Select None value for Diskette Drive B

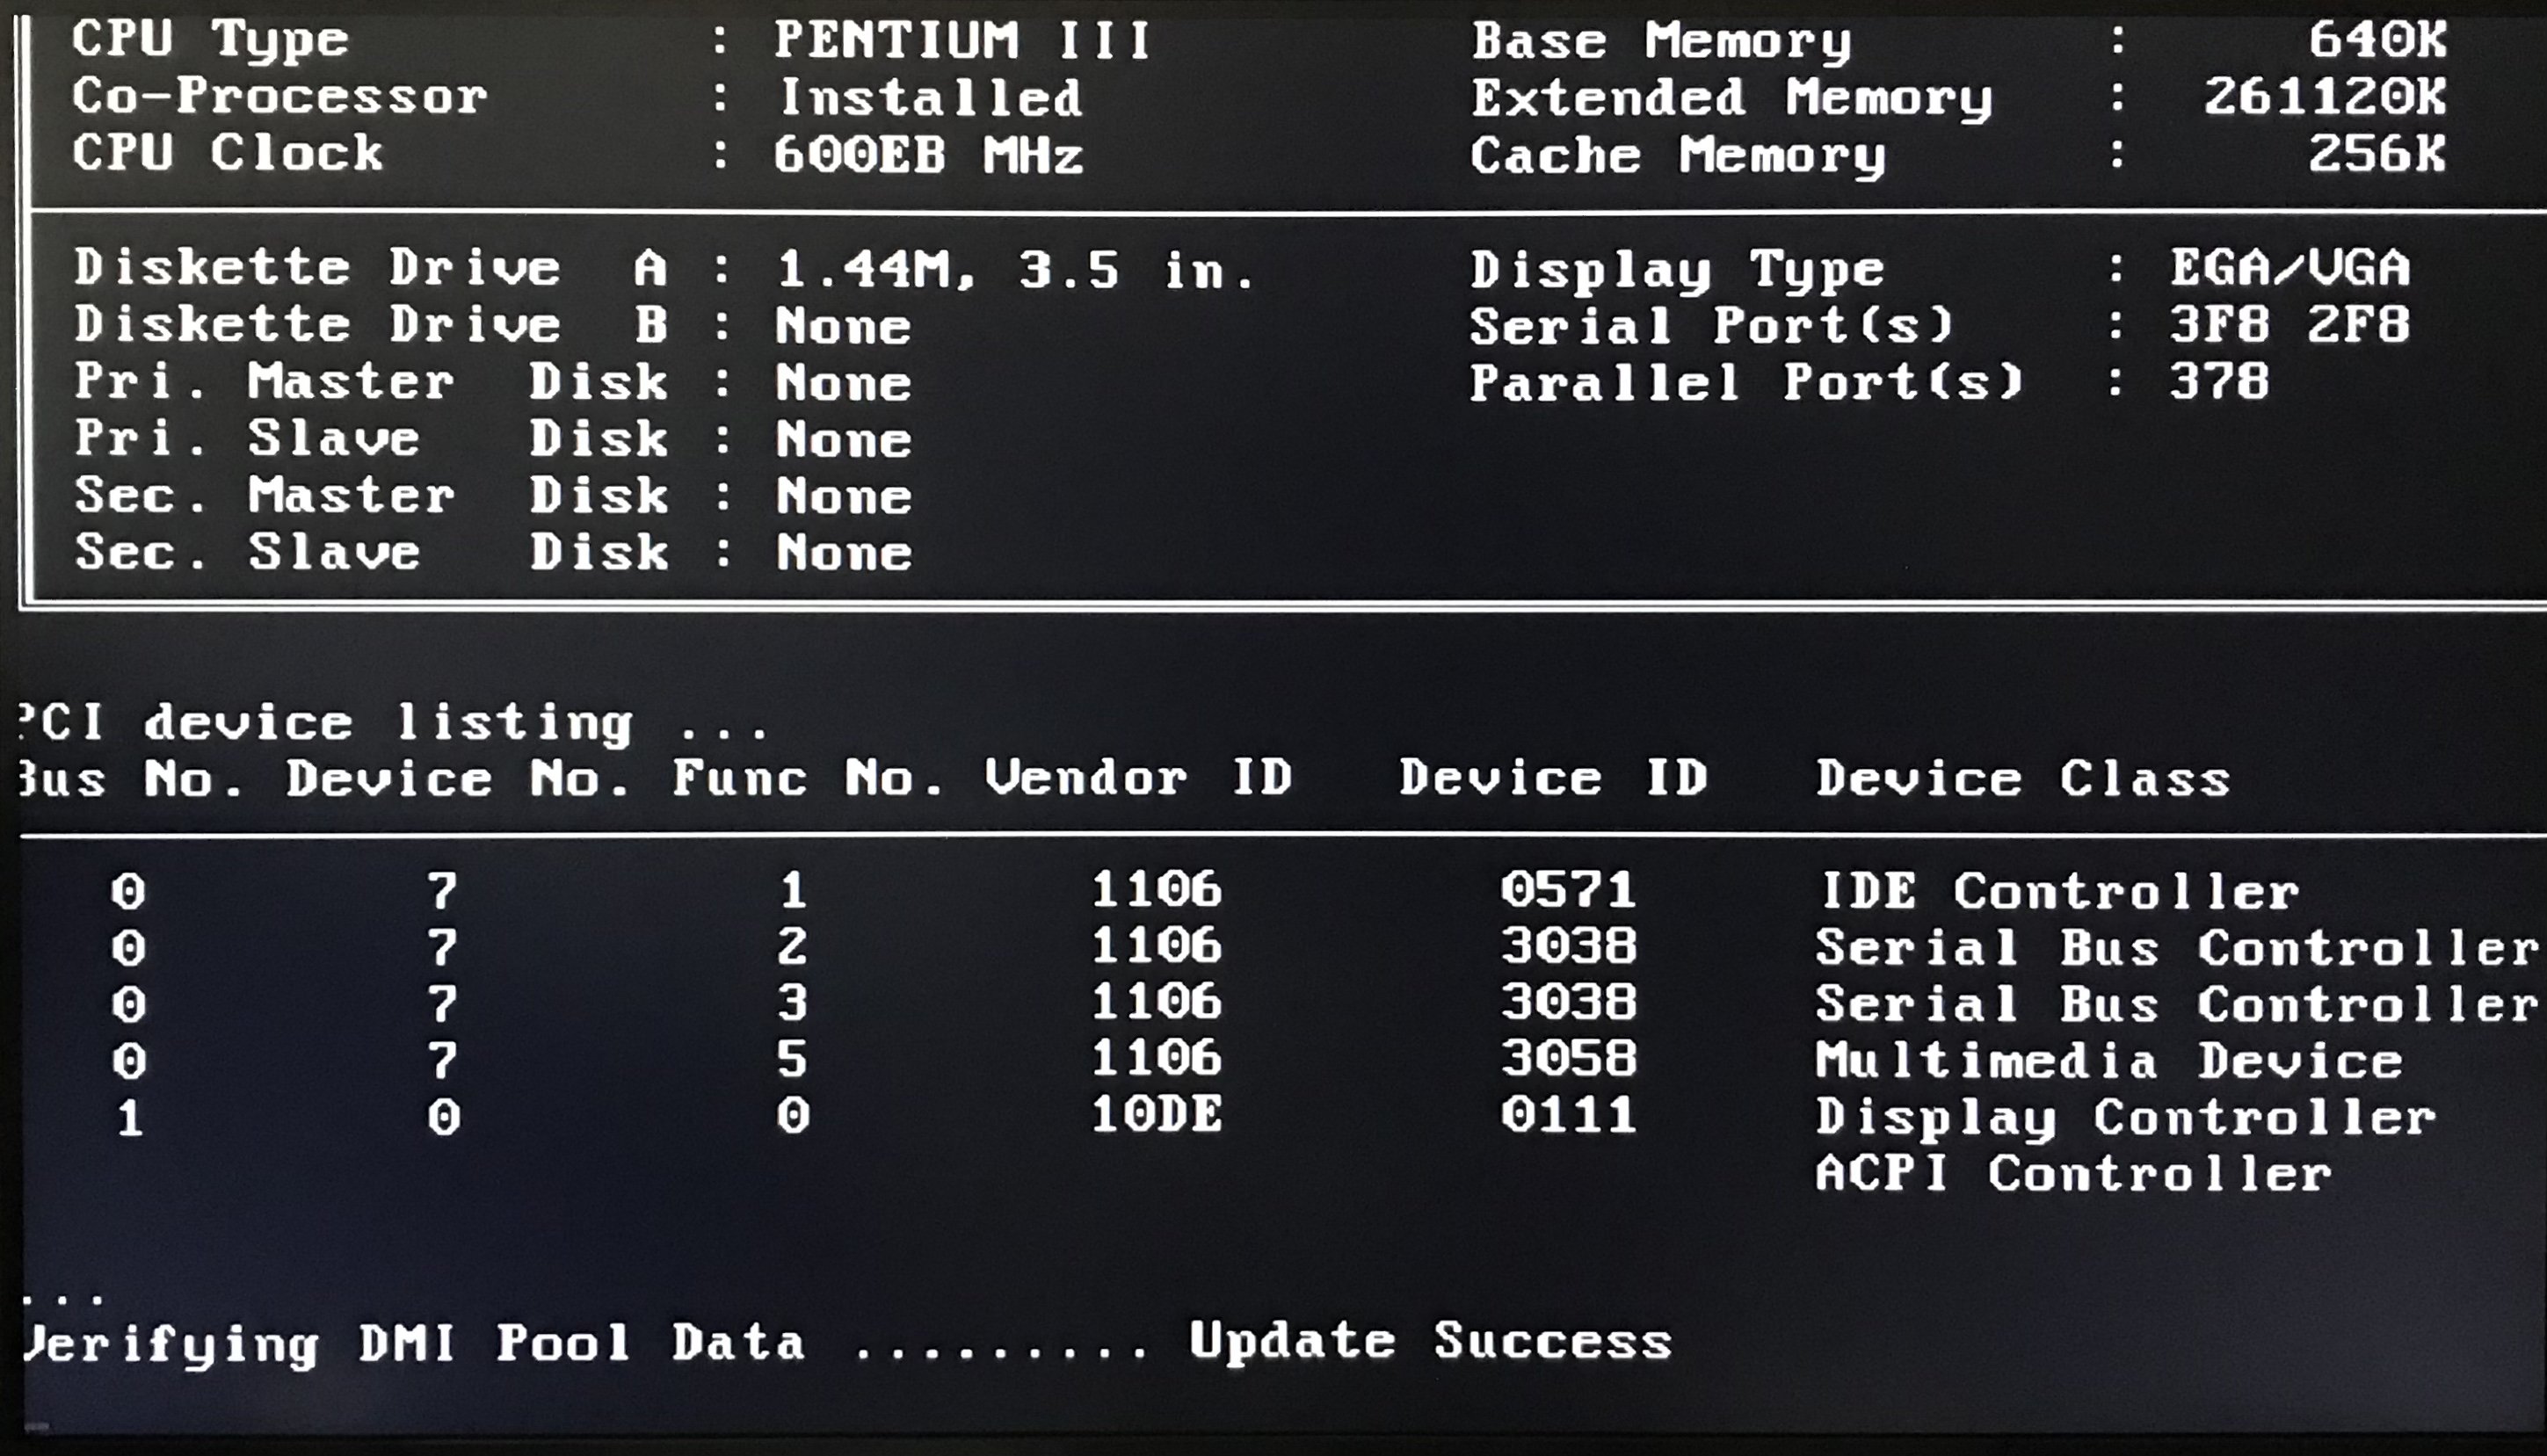843,327
